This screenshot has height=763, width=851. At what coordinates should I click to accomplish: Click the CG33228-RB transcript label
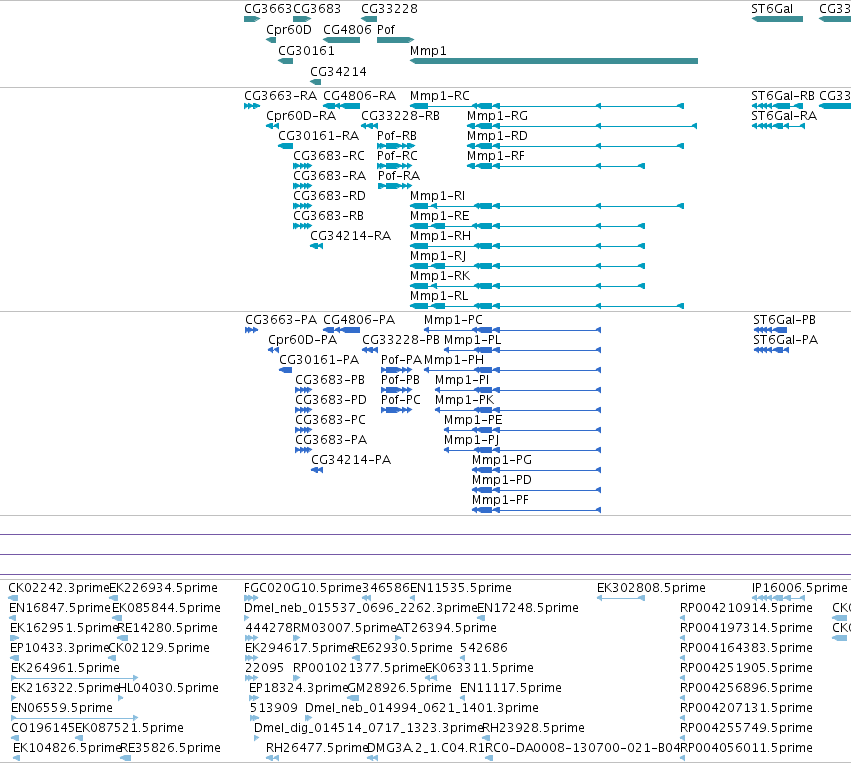tap(400, 116)
